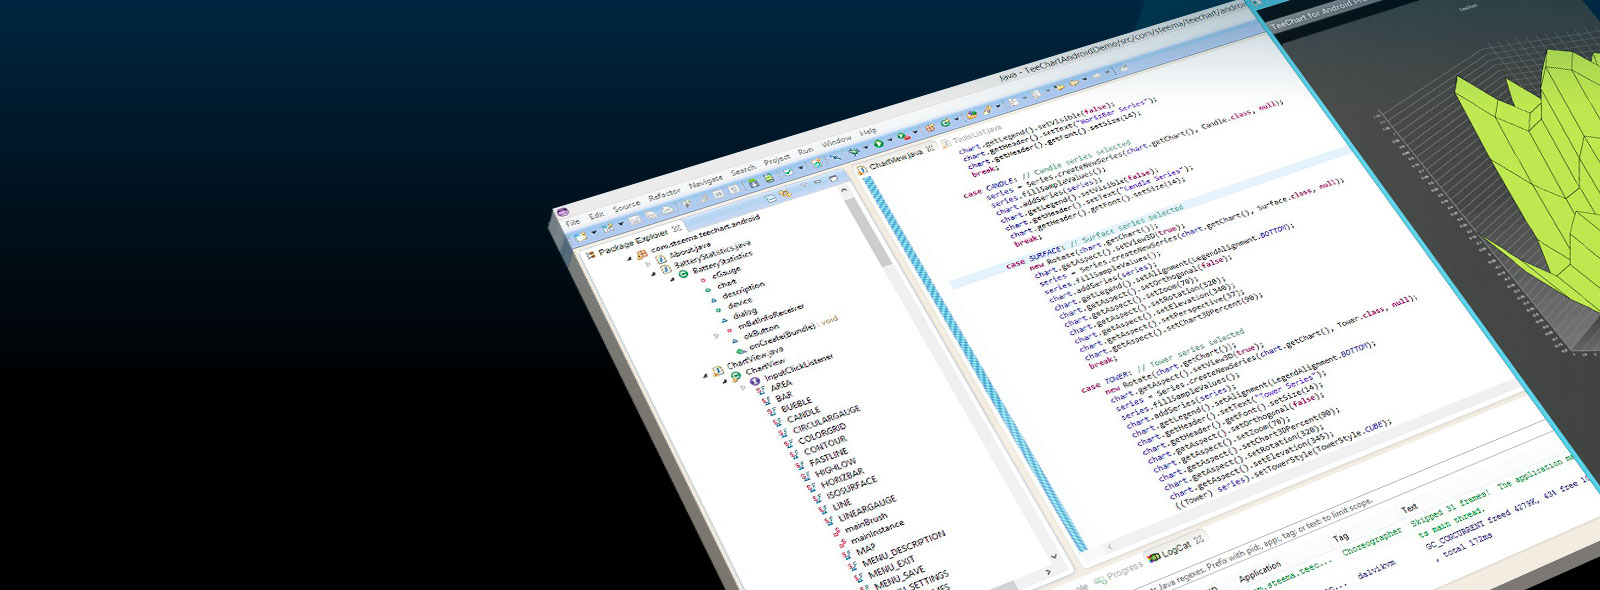
Task: Open the Help menu
Action: tap(868, 132)
